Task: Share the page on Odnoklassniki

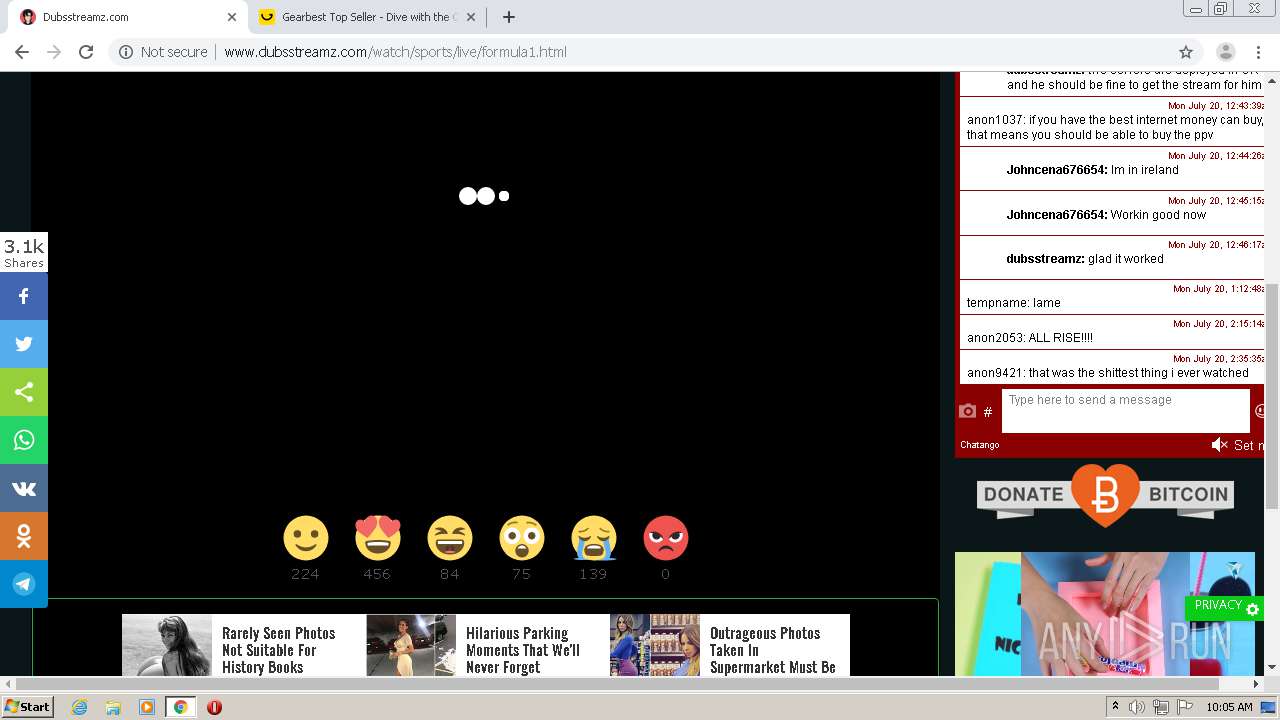Action: tap(24, 536)
